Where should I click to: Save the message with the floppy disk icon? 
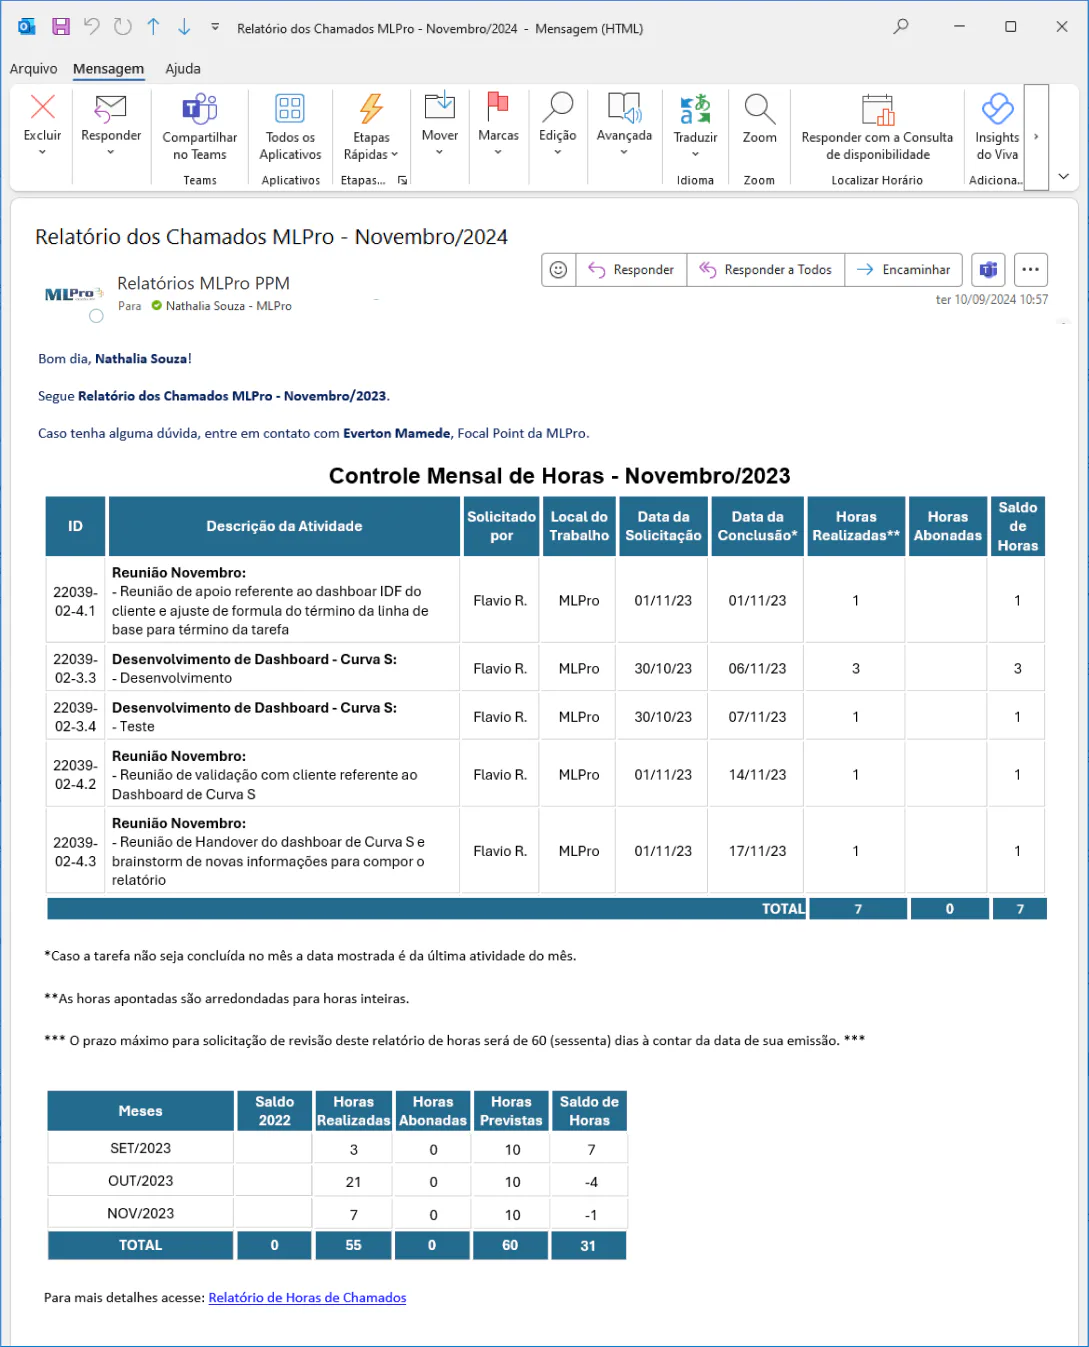tap(61, 27)
